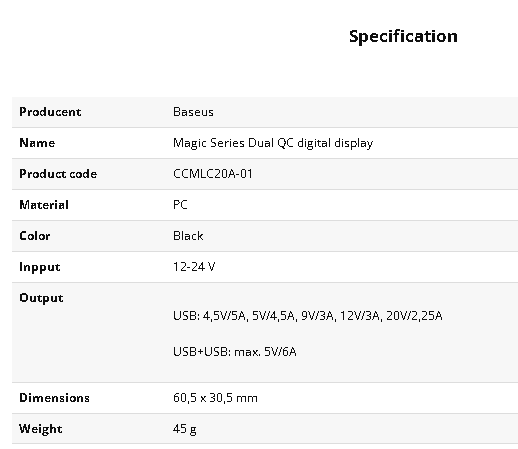This screenshot has height=449, width=518.
Task: Click the 60,5 x 30,5 mm value
Action: tap(215, 398)
